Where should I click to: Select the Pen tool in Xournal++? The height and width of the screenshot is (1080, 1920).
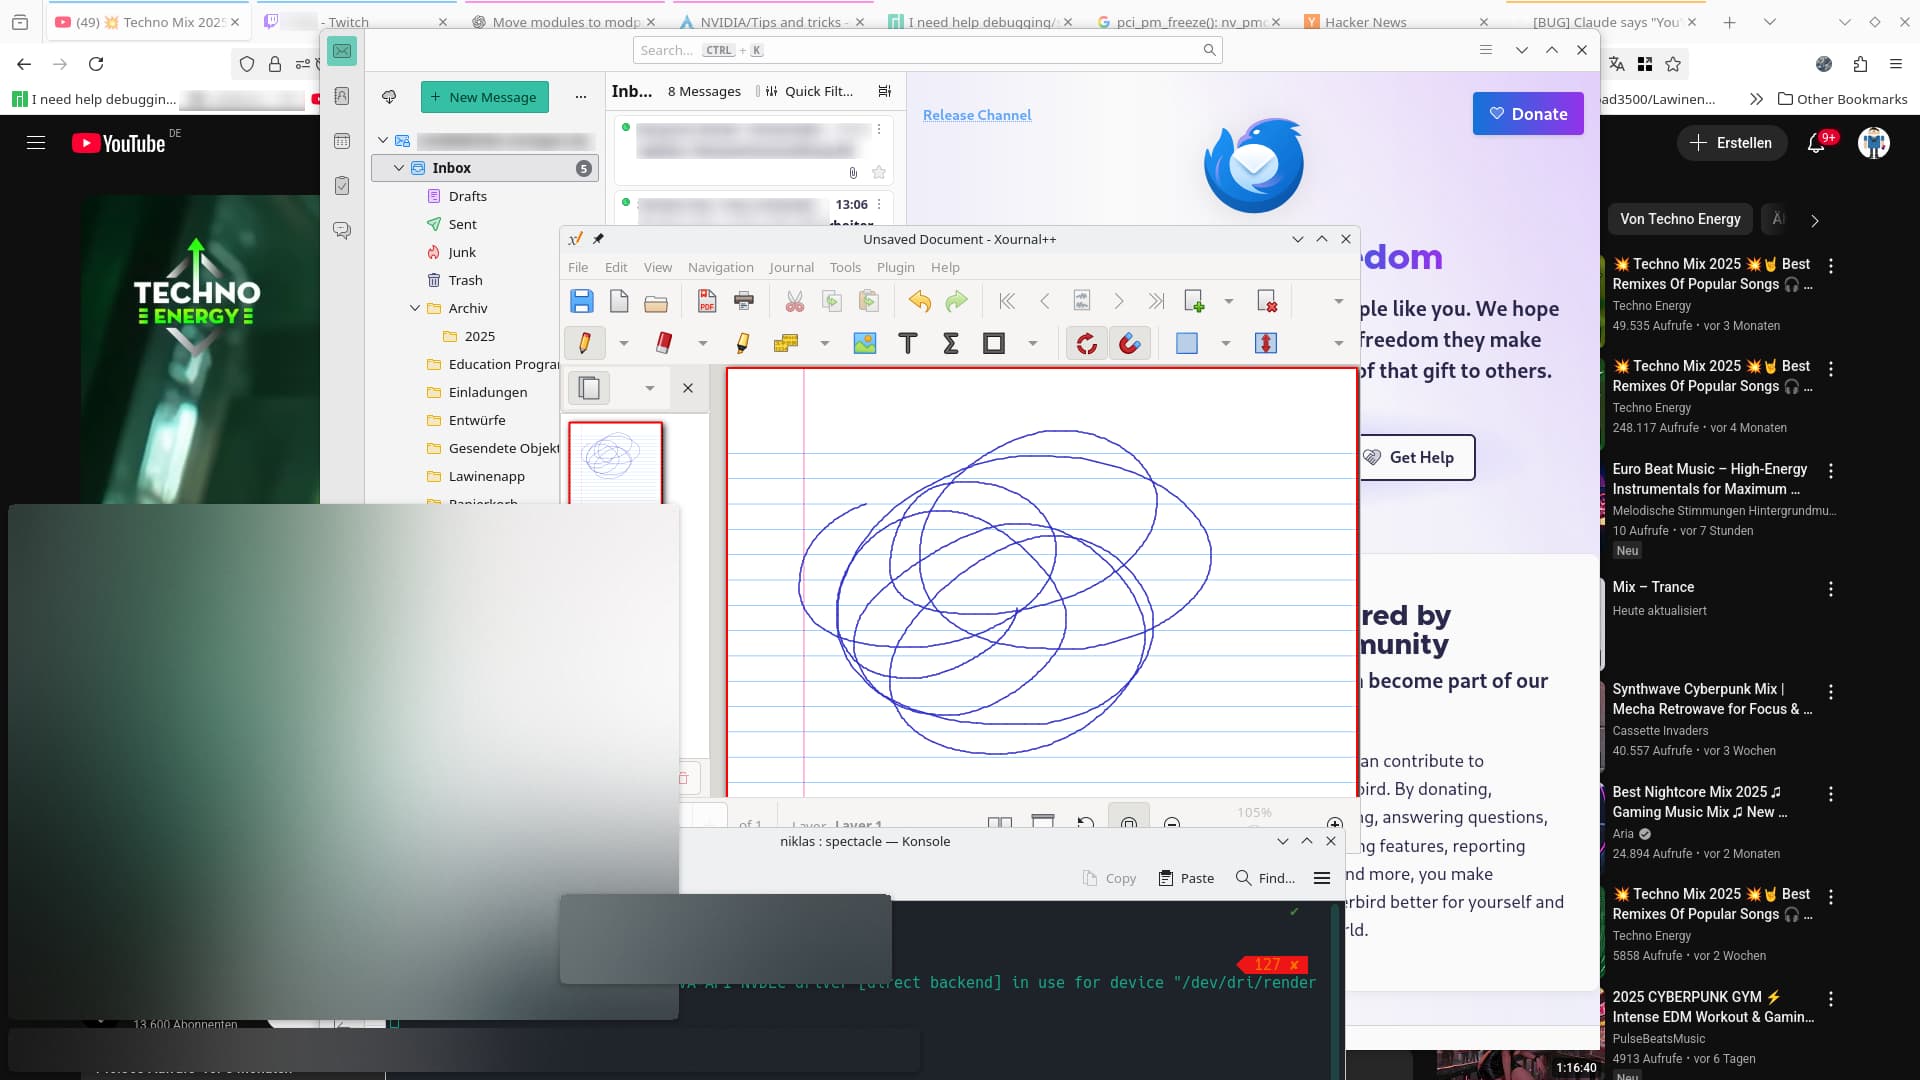tap(584, 343)
